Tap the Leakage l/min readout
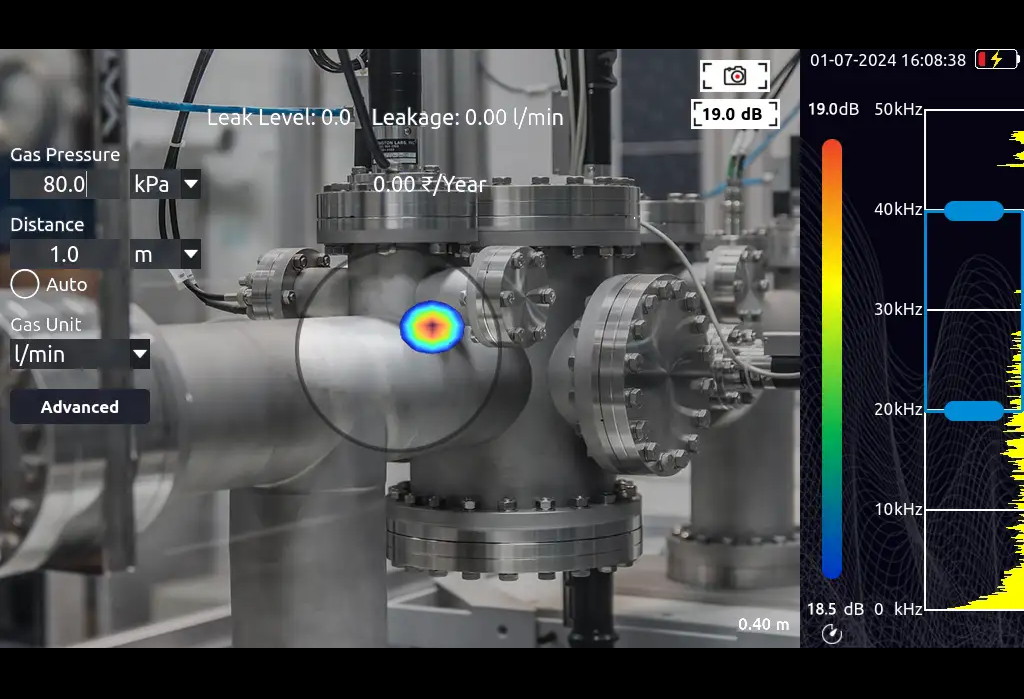This screenshot has height=699, width=1024. click(467, 117)
